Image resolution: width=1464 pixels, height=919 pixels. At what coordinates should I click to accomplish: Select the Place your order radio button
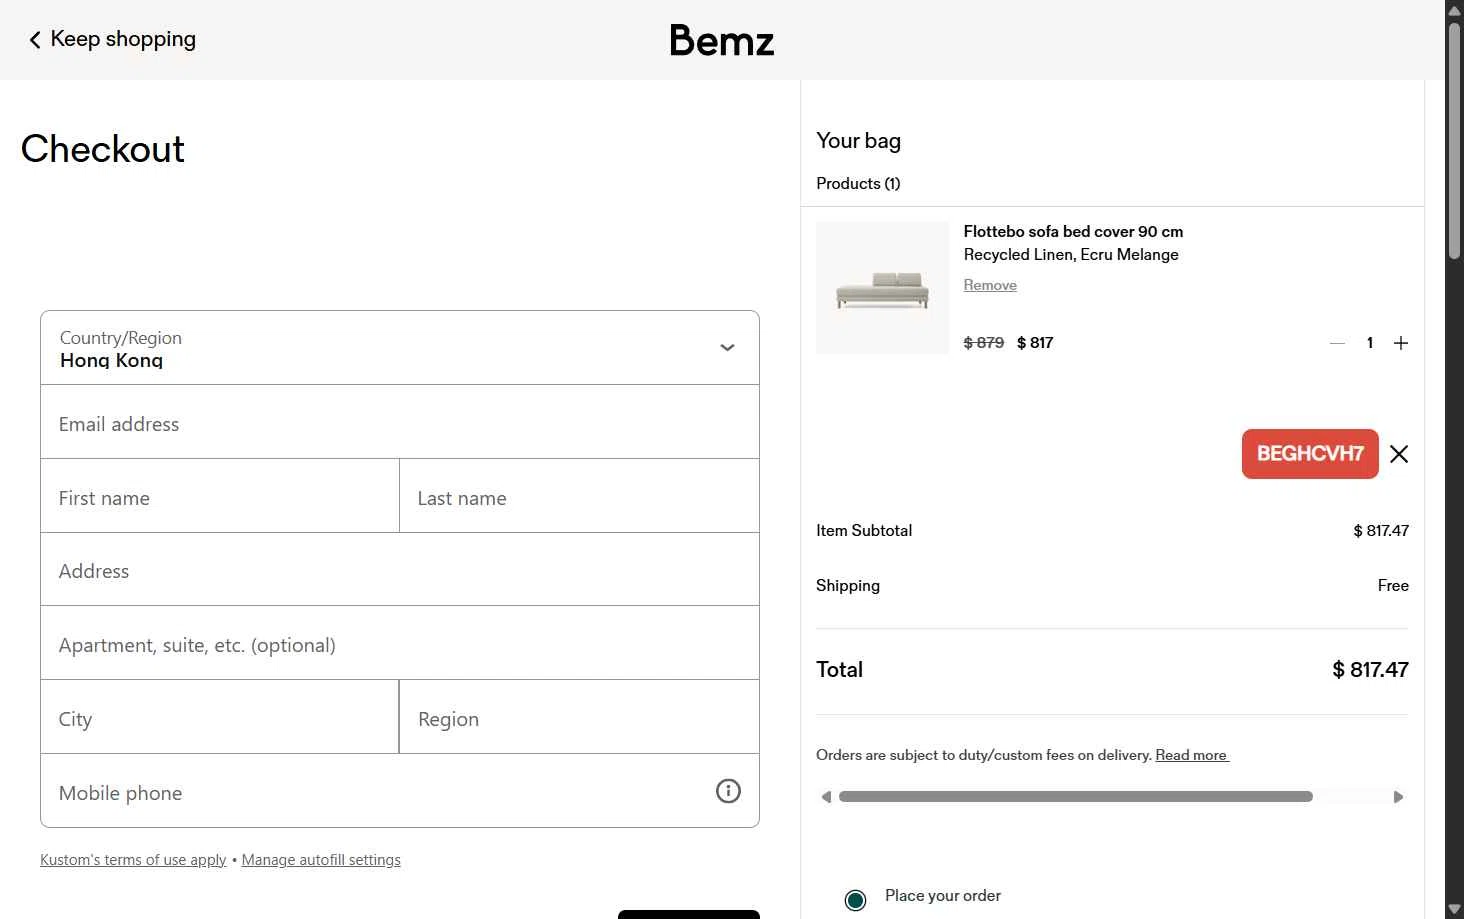click(x=855, y=900)
